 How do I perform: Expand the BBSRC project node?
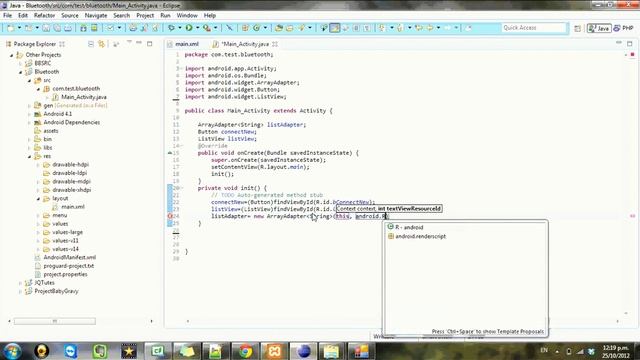[20, 63]
